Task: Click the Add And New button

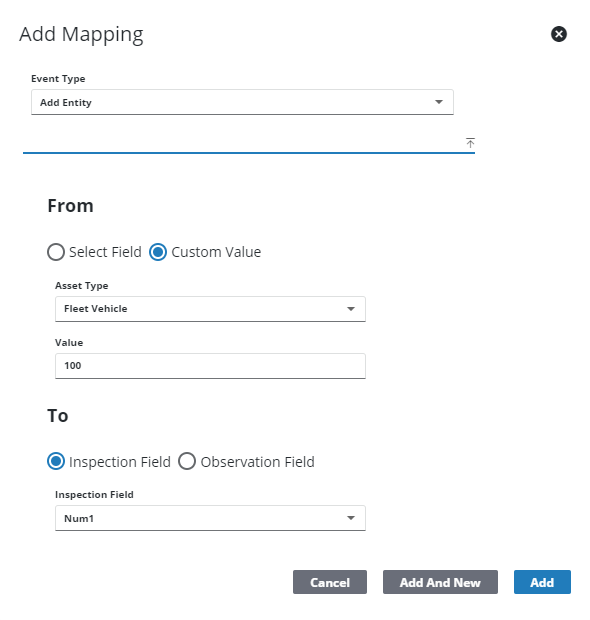Action: click(440, 582)
